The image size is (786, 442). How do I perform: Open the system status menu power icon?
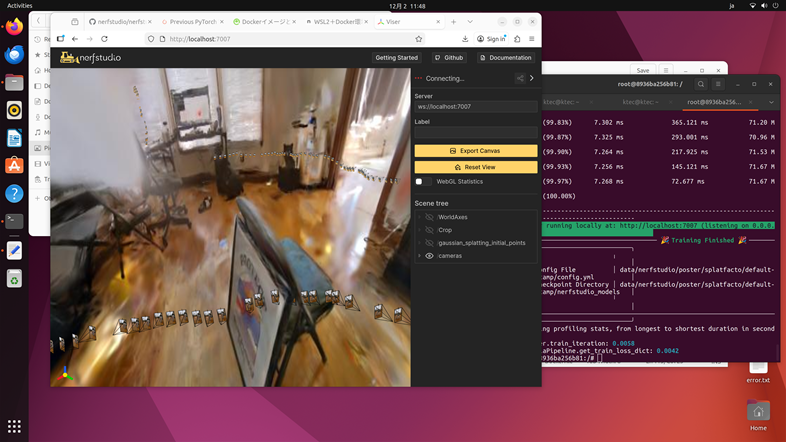(775, 6)
